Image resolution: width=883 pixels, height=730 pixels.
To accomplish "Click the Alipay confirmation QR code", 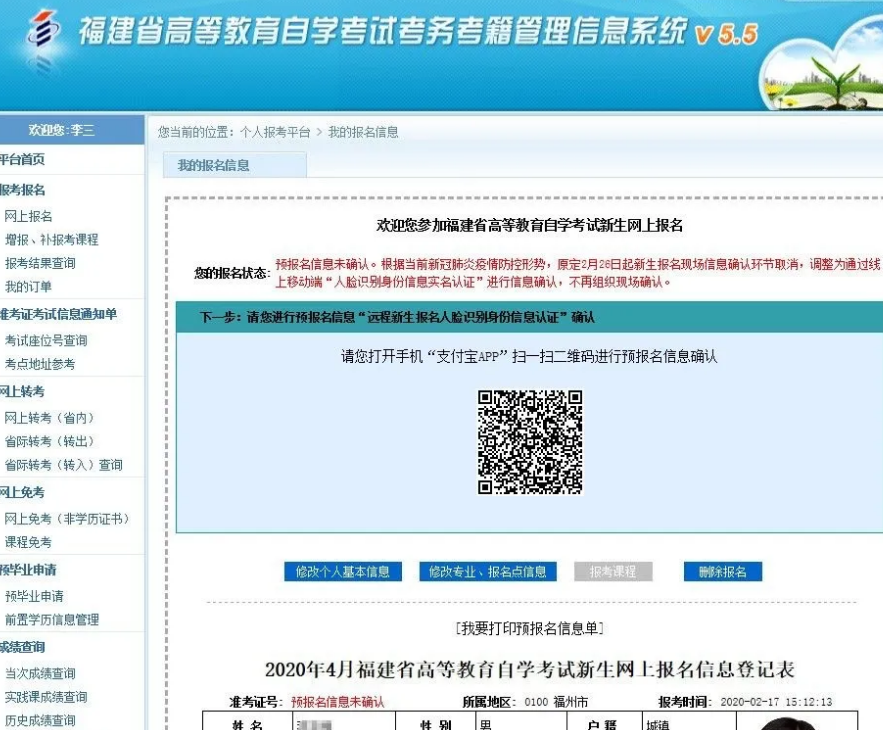I will 530,442.
